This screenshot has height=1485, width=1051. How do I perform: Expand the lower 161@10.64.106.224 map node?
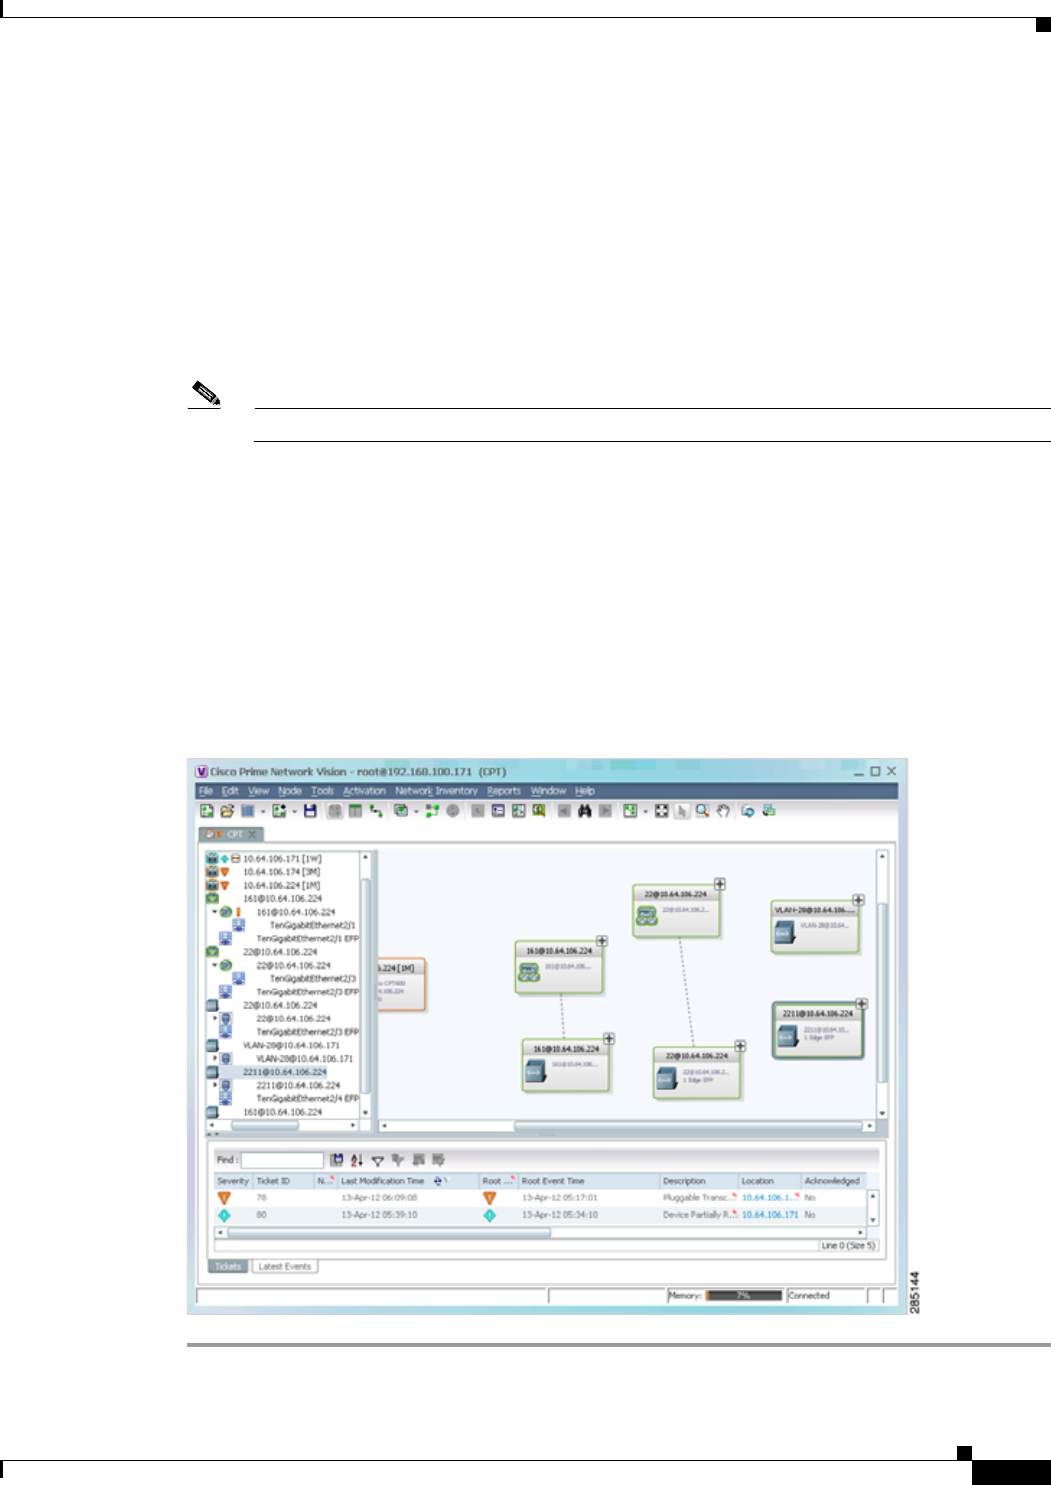609,1039
